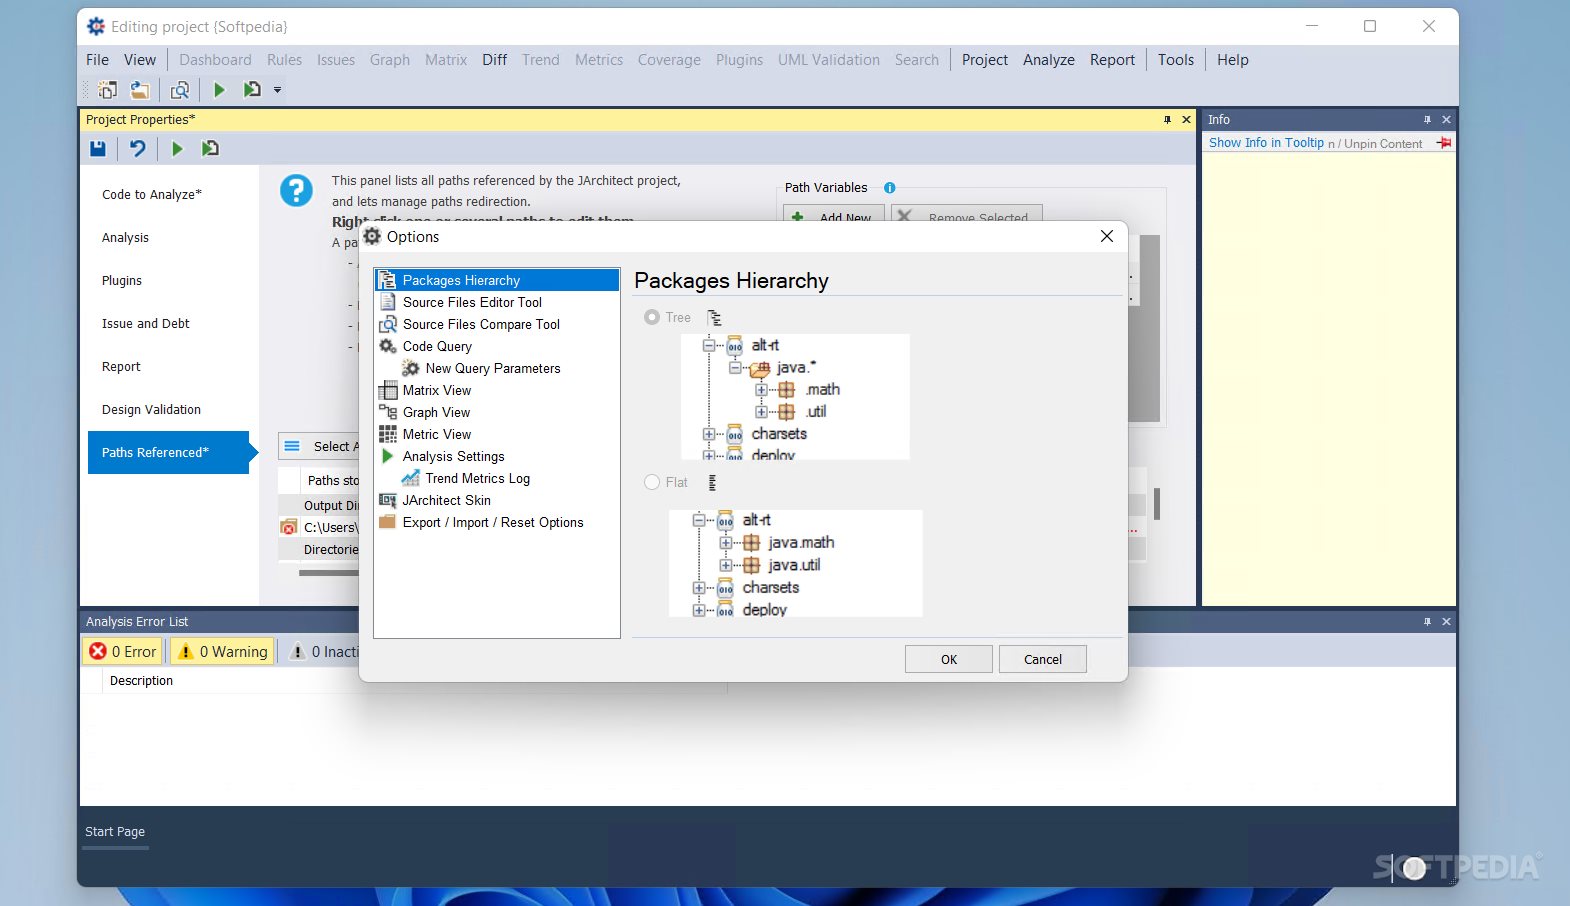Open Paths Referenced section in sidebar

168,453
